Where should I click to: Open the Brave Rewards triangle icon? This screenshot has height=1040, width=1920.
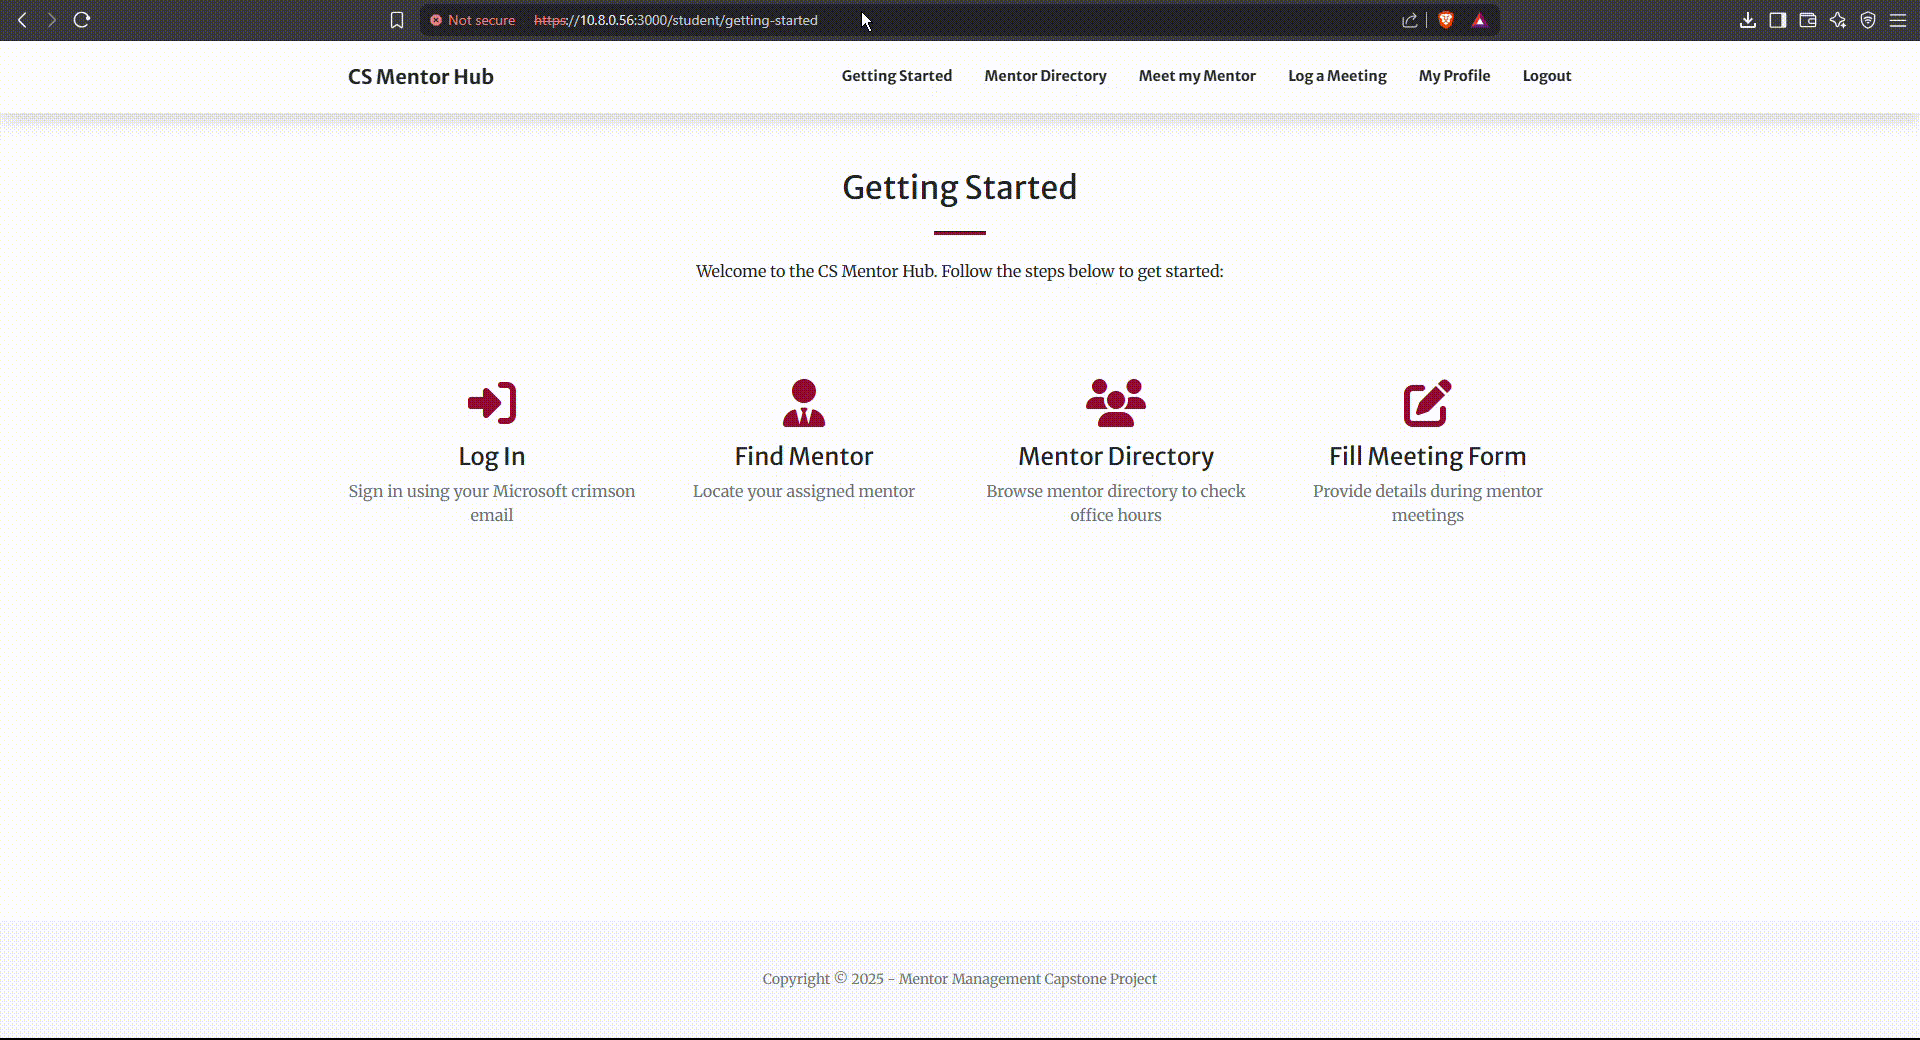(x=1479, y=20)
